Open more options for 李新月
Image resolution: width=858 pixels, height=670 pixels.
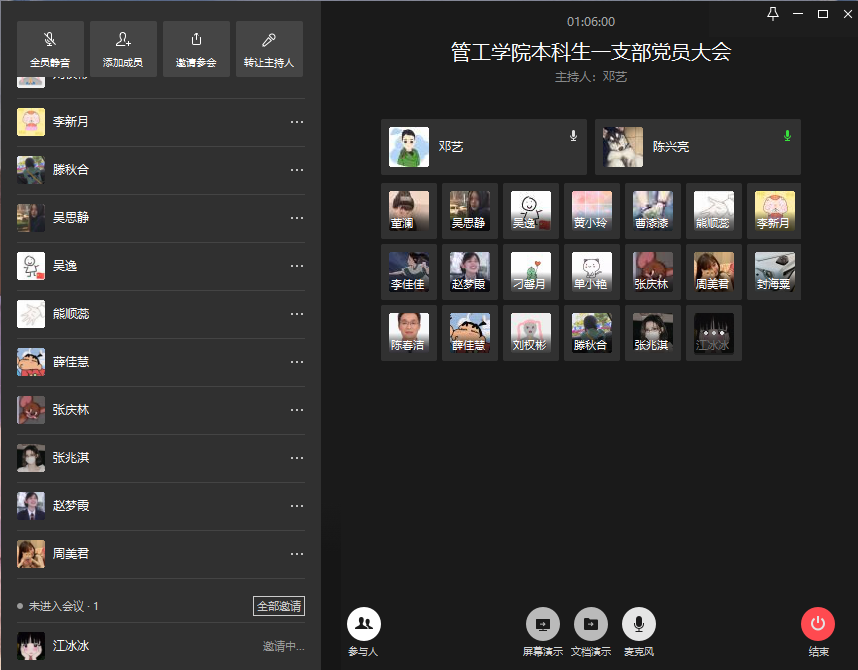[x=296, y=122]
